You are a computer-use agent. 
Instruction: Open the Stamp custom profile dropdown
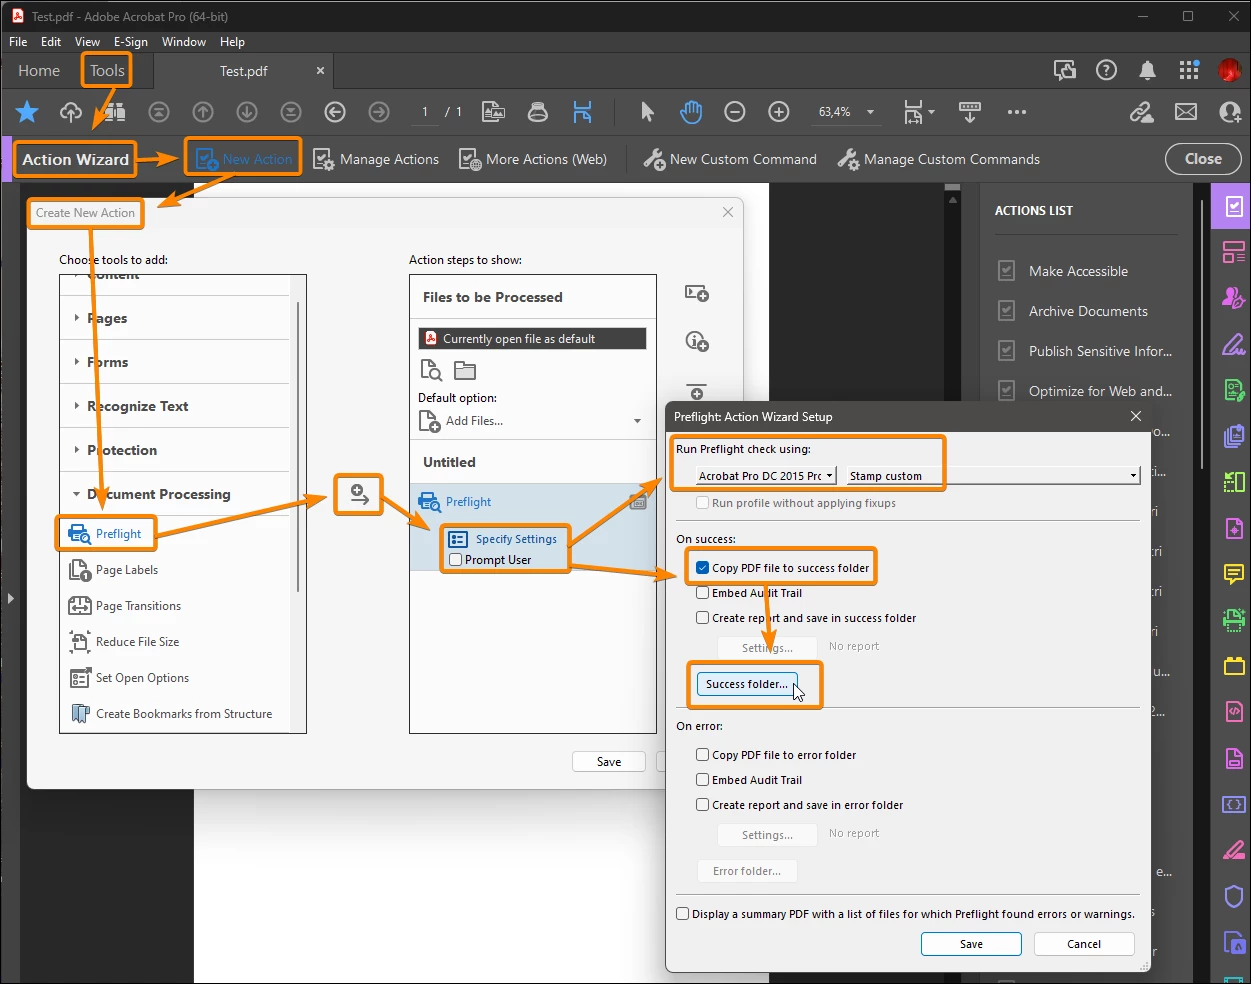tap(993, 476)
